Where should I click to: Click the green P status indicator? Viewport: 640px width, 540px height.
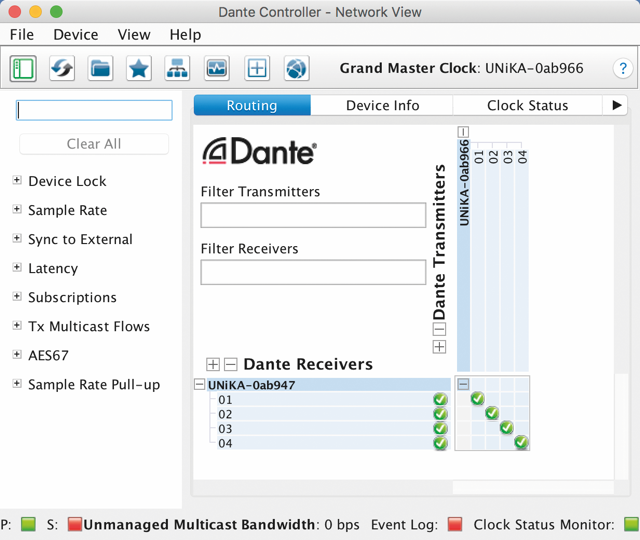click(28, 524)
